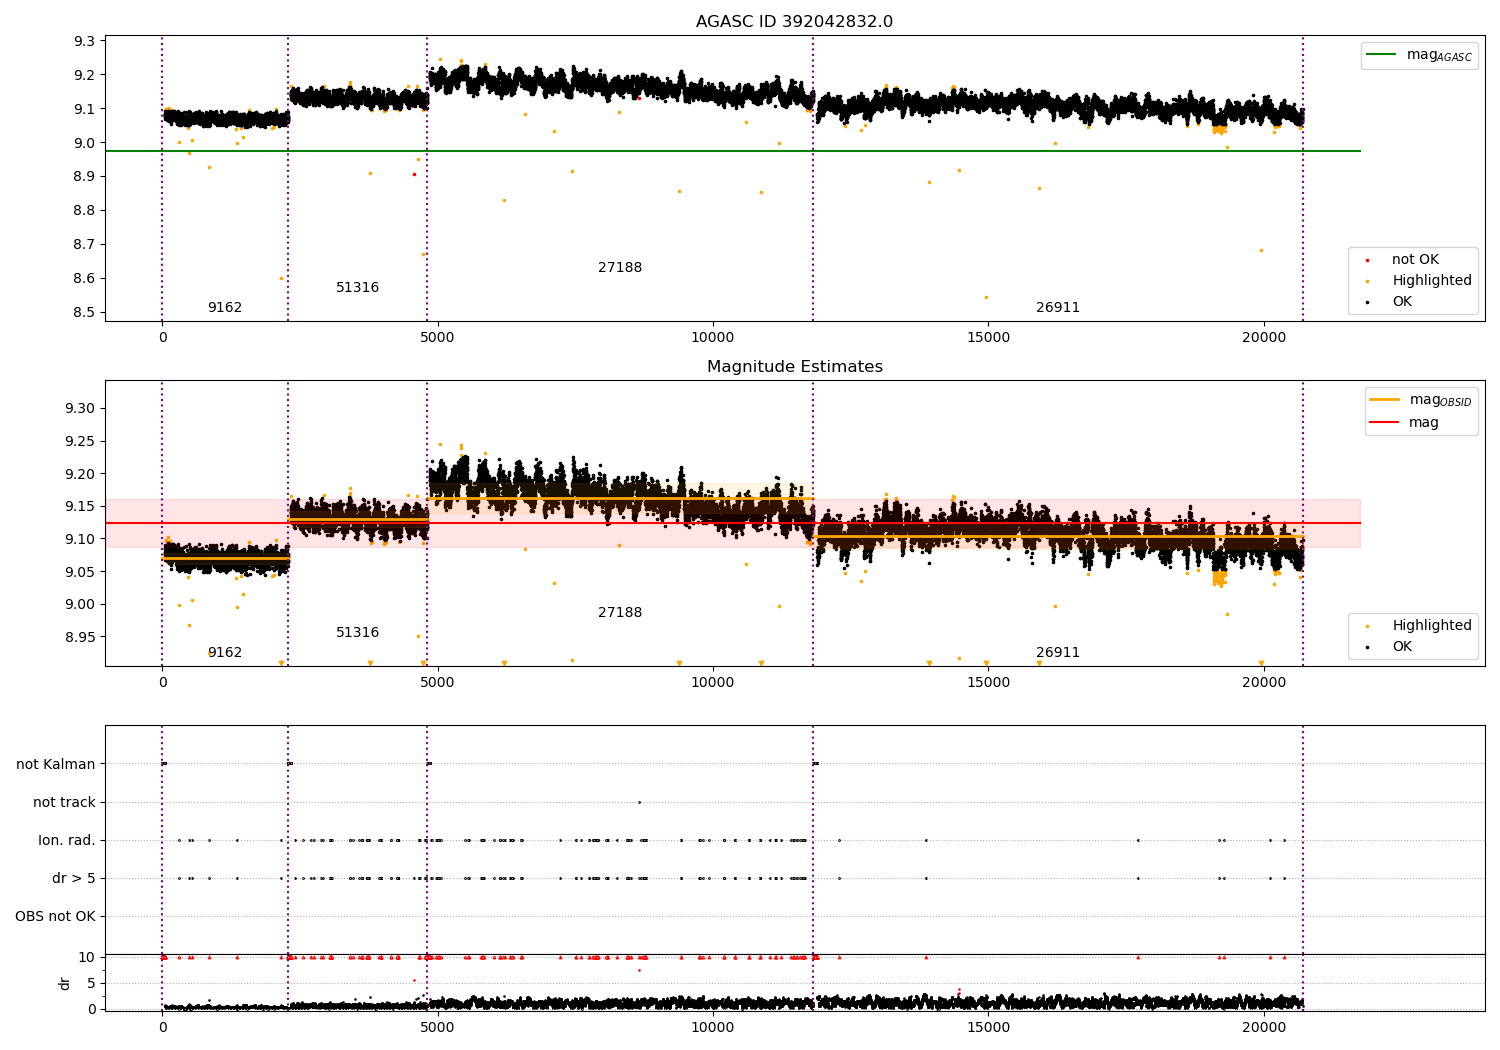Screen dimensions: 1500x1050
Task: Click the y-axis tick label "9.15"
Action: point(81,507)
